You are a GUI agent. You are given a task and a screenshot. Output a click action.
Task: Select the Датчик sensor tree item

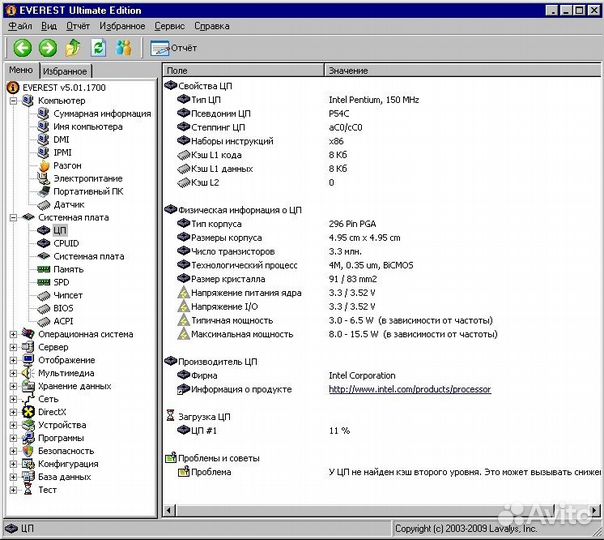[68, 204]
